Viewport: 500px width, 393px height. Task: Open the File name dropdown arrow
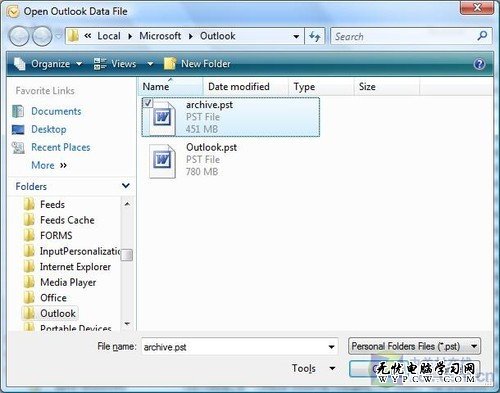coord(331,347)
